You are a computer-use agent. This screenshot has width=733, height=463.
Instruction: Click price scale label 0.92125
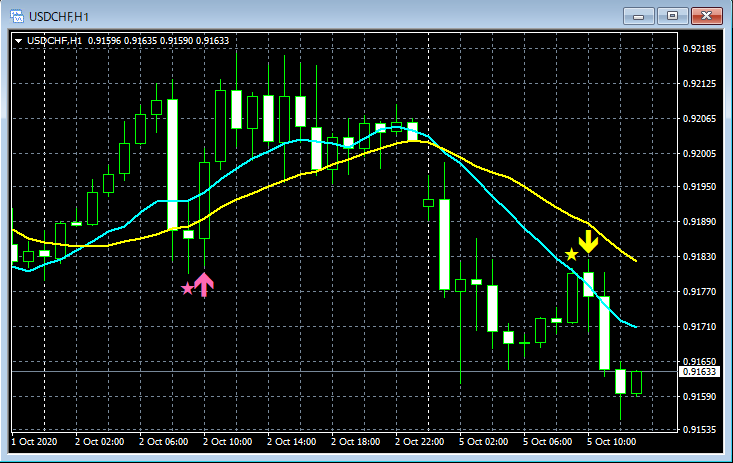click(x=699, y=84)
